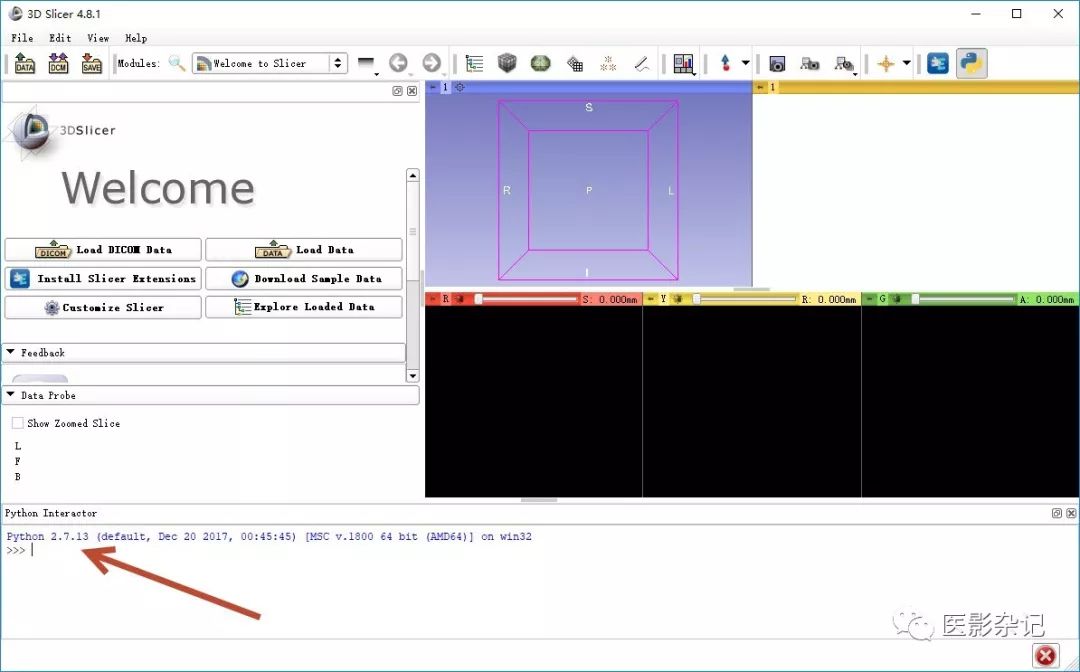Viewport: 1080px width, 672px height.
Task: Open the module finder magnifier icon
Action: tap(177, 63)
